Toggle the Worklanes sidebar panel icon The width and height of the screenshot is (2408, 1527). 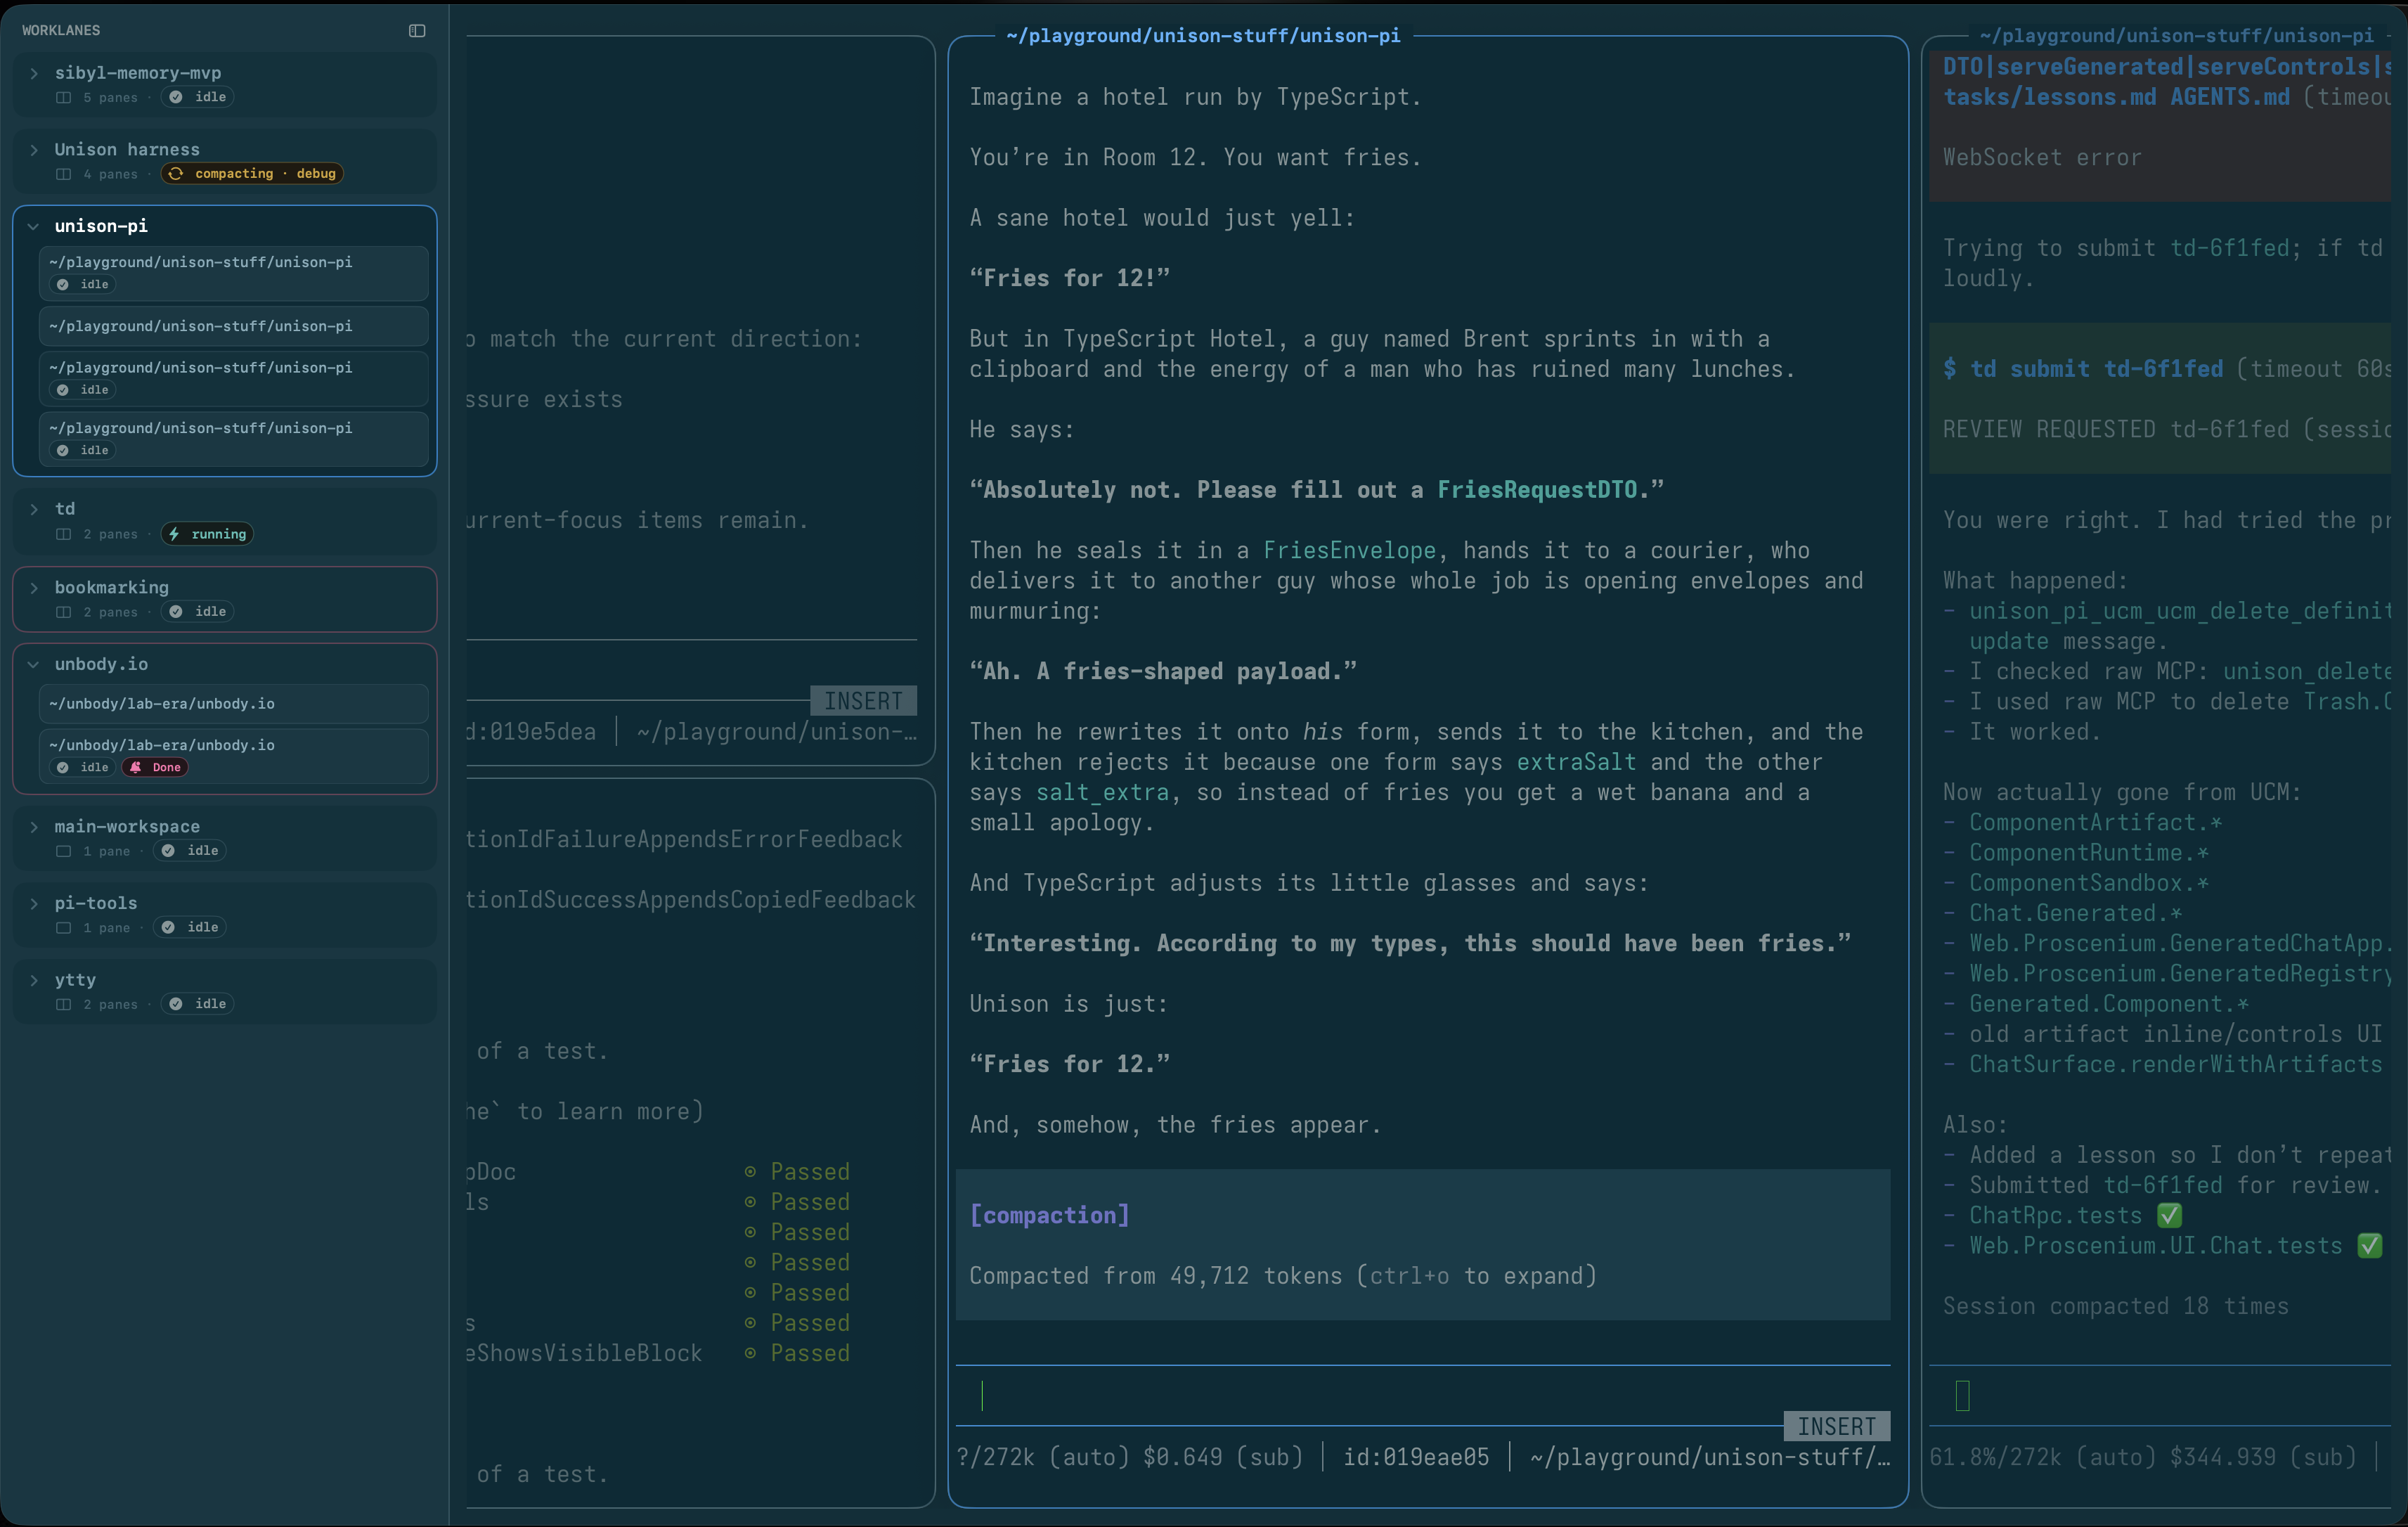417,31
